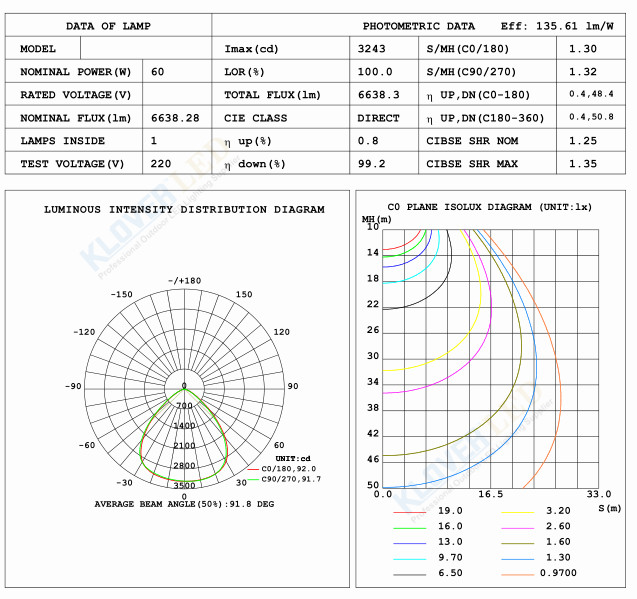
Task: Click the gray 6.50 legend line
Action: (x=410, y=575)
